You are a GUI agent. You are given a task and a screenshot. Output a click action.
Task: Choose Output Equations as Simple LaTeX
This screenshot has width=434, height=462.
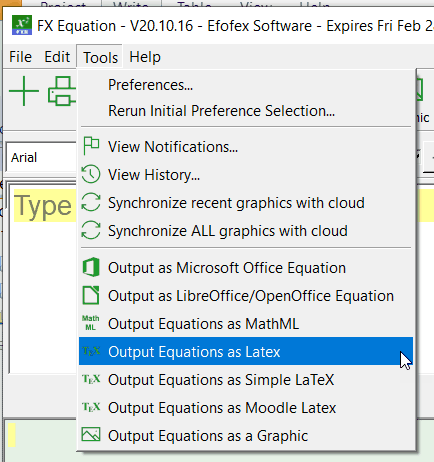pos(246,380)
